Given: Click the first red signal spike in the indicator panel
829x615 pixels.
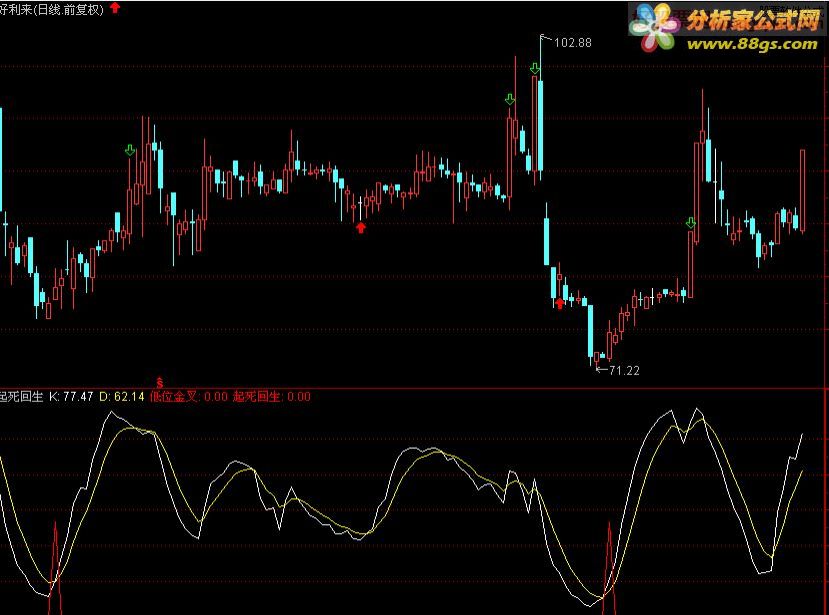Looking at the screenshot, I should pyautogui.click(x=56, y=568).
